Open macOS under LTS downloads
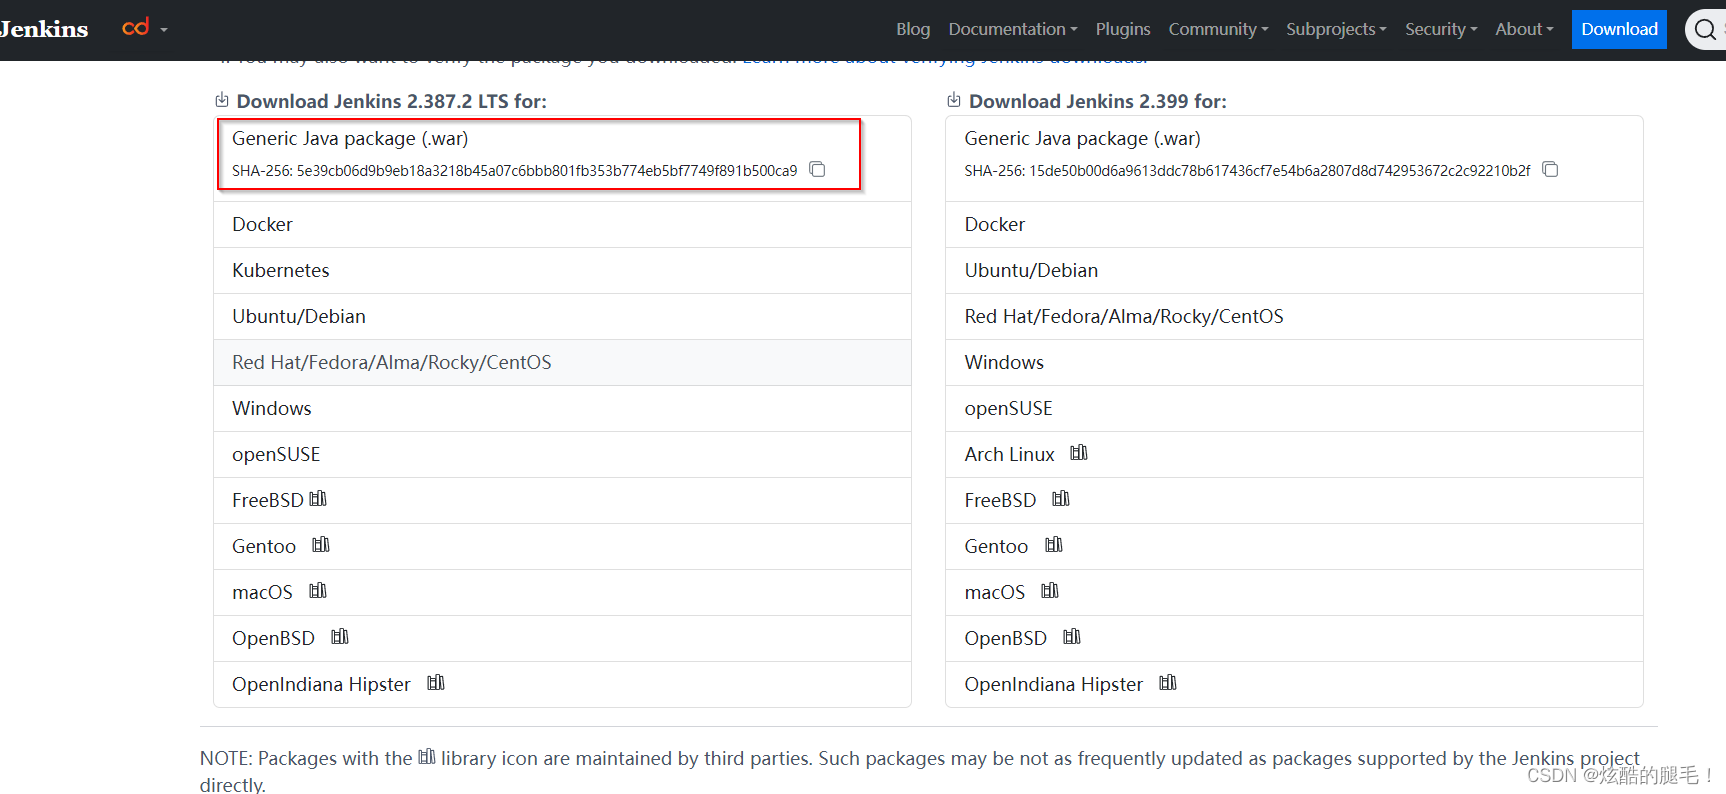 562,592
